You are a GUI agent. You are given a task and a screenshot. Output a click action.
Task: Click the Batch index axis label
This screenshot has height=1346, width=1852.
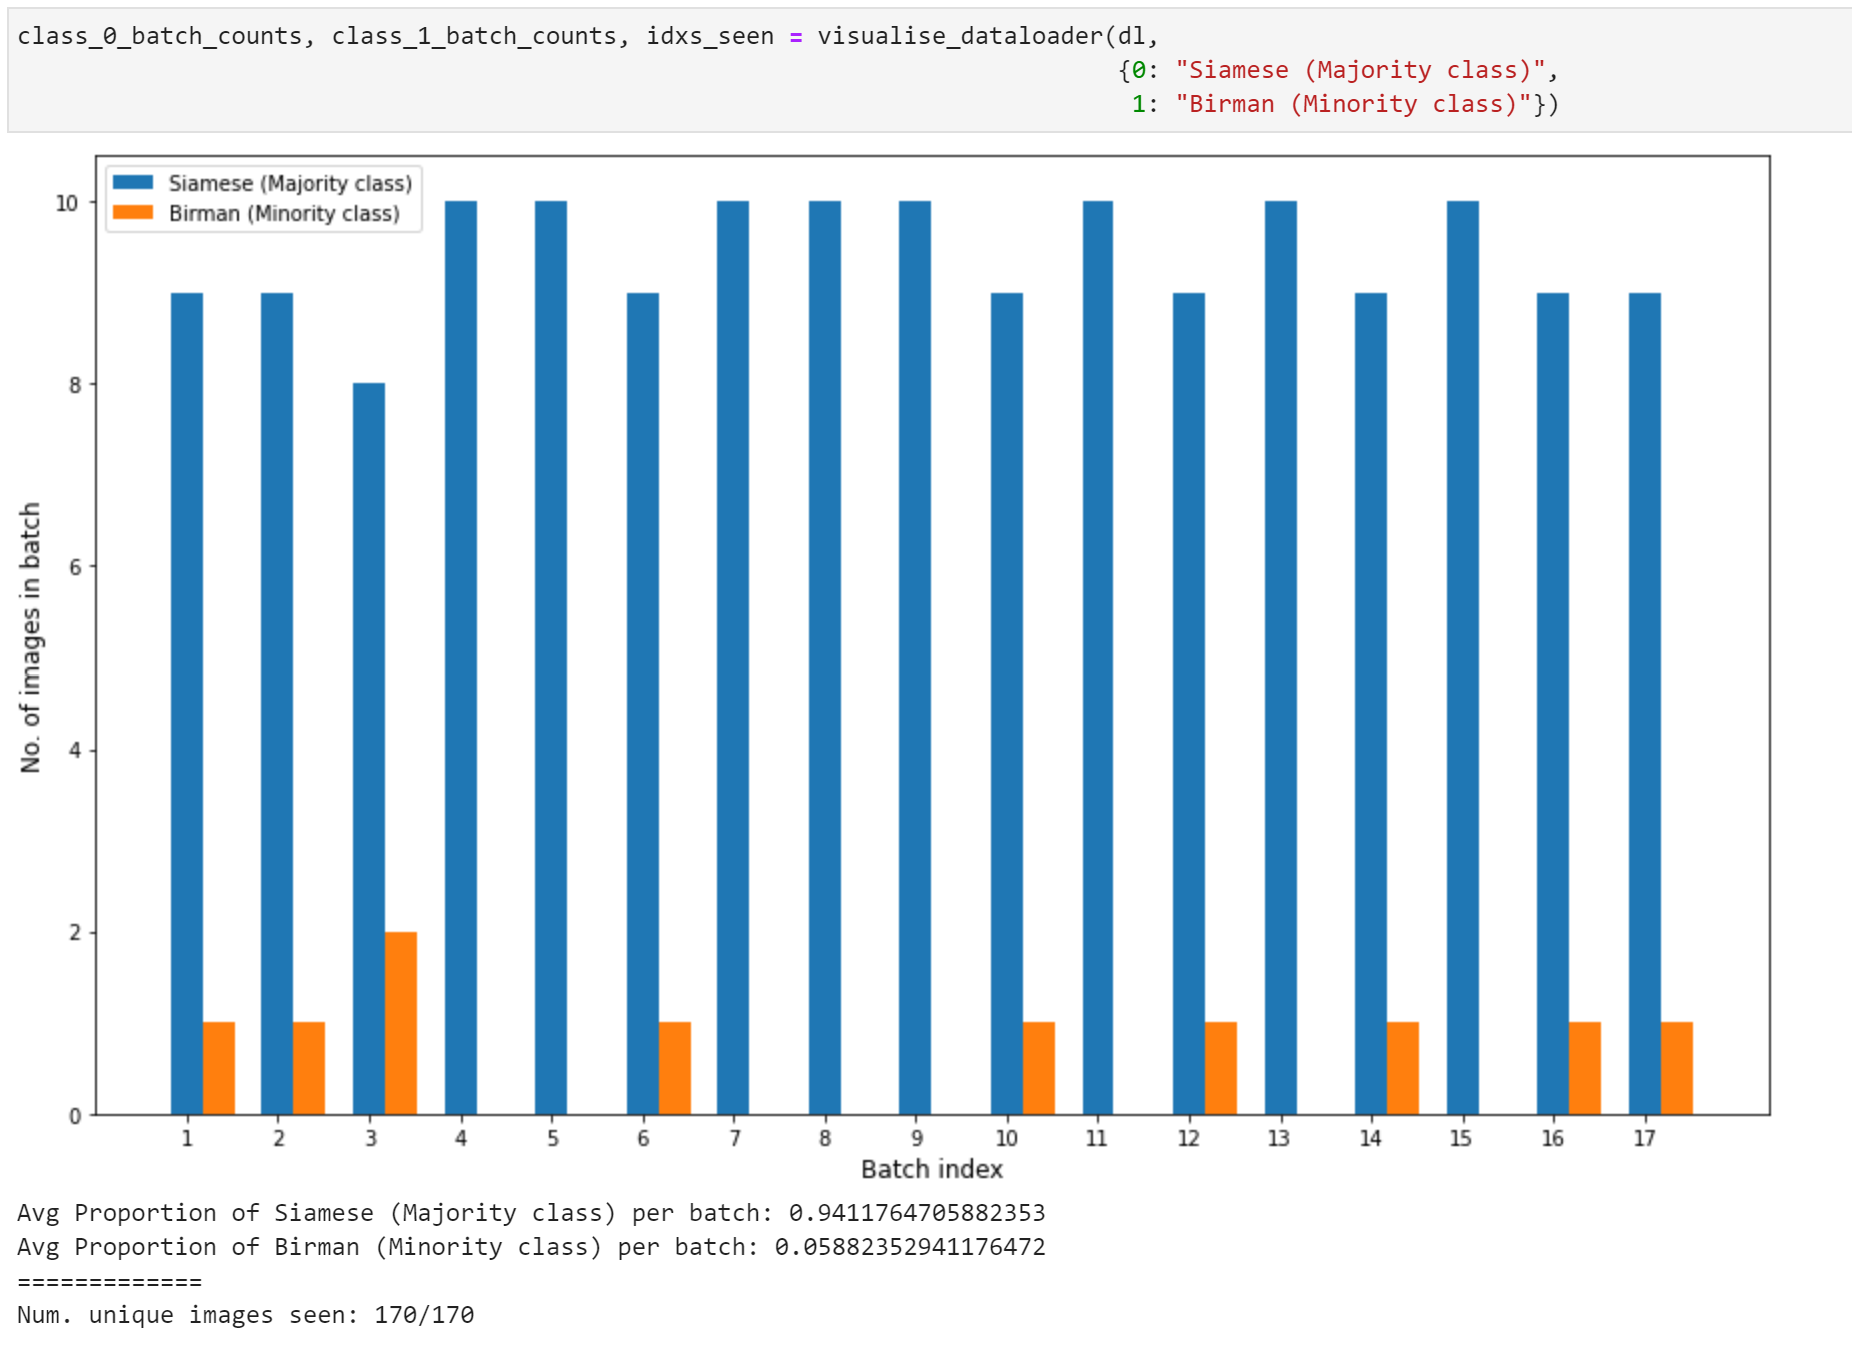coord(932,1169)
